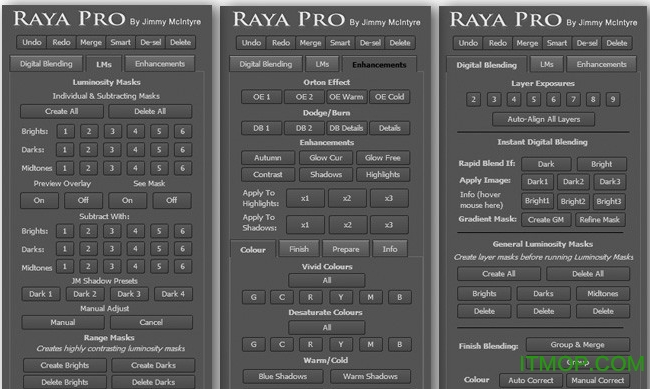Open Enhancements tab in the LMs panel

160,64
